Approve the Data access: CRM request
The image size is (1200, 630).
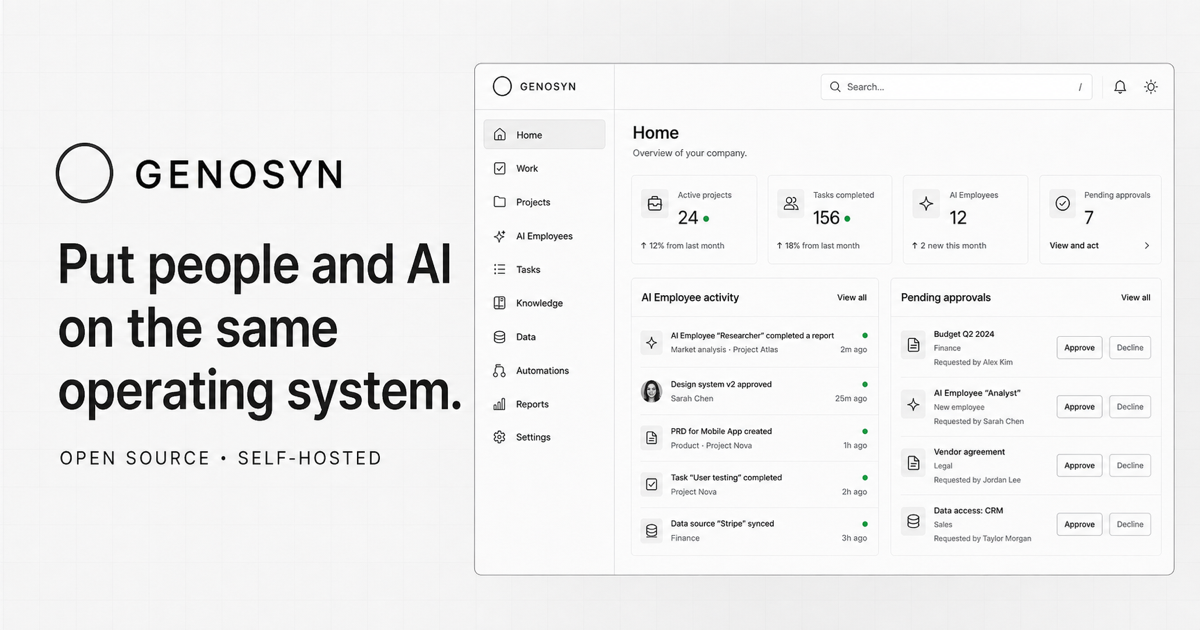(x=1080, y=524)
